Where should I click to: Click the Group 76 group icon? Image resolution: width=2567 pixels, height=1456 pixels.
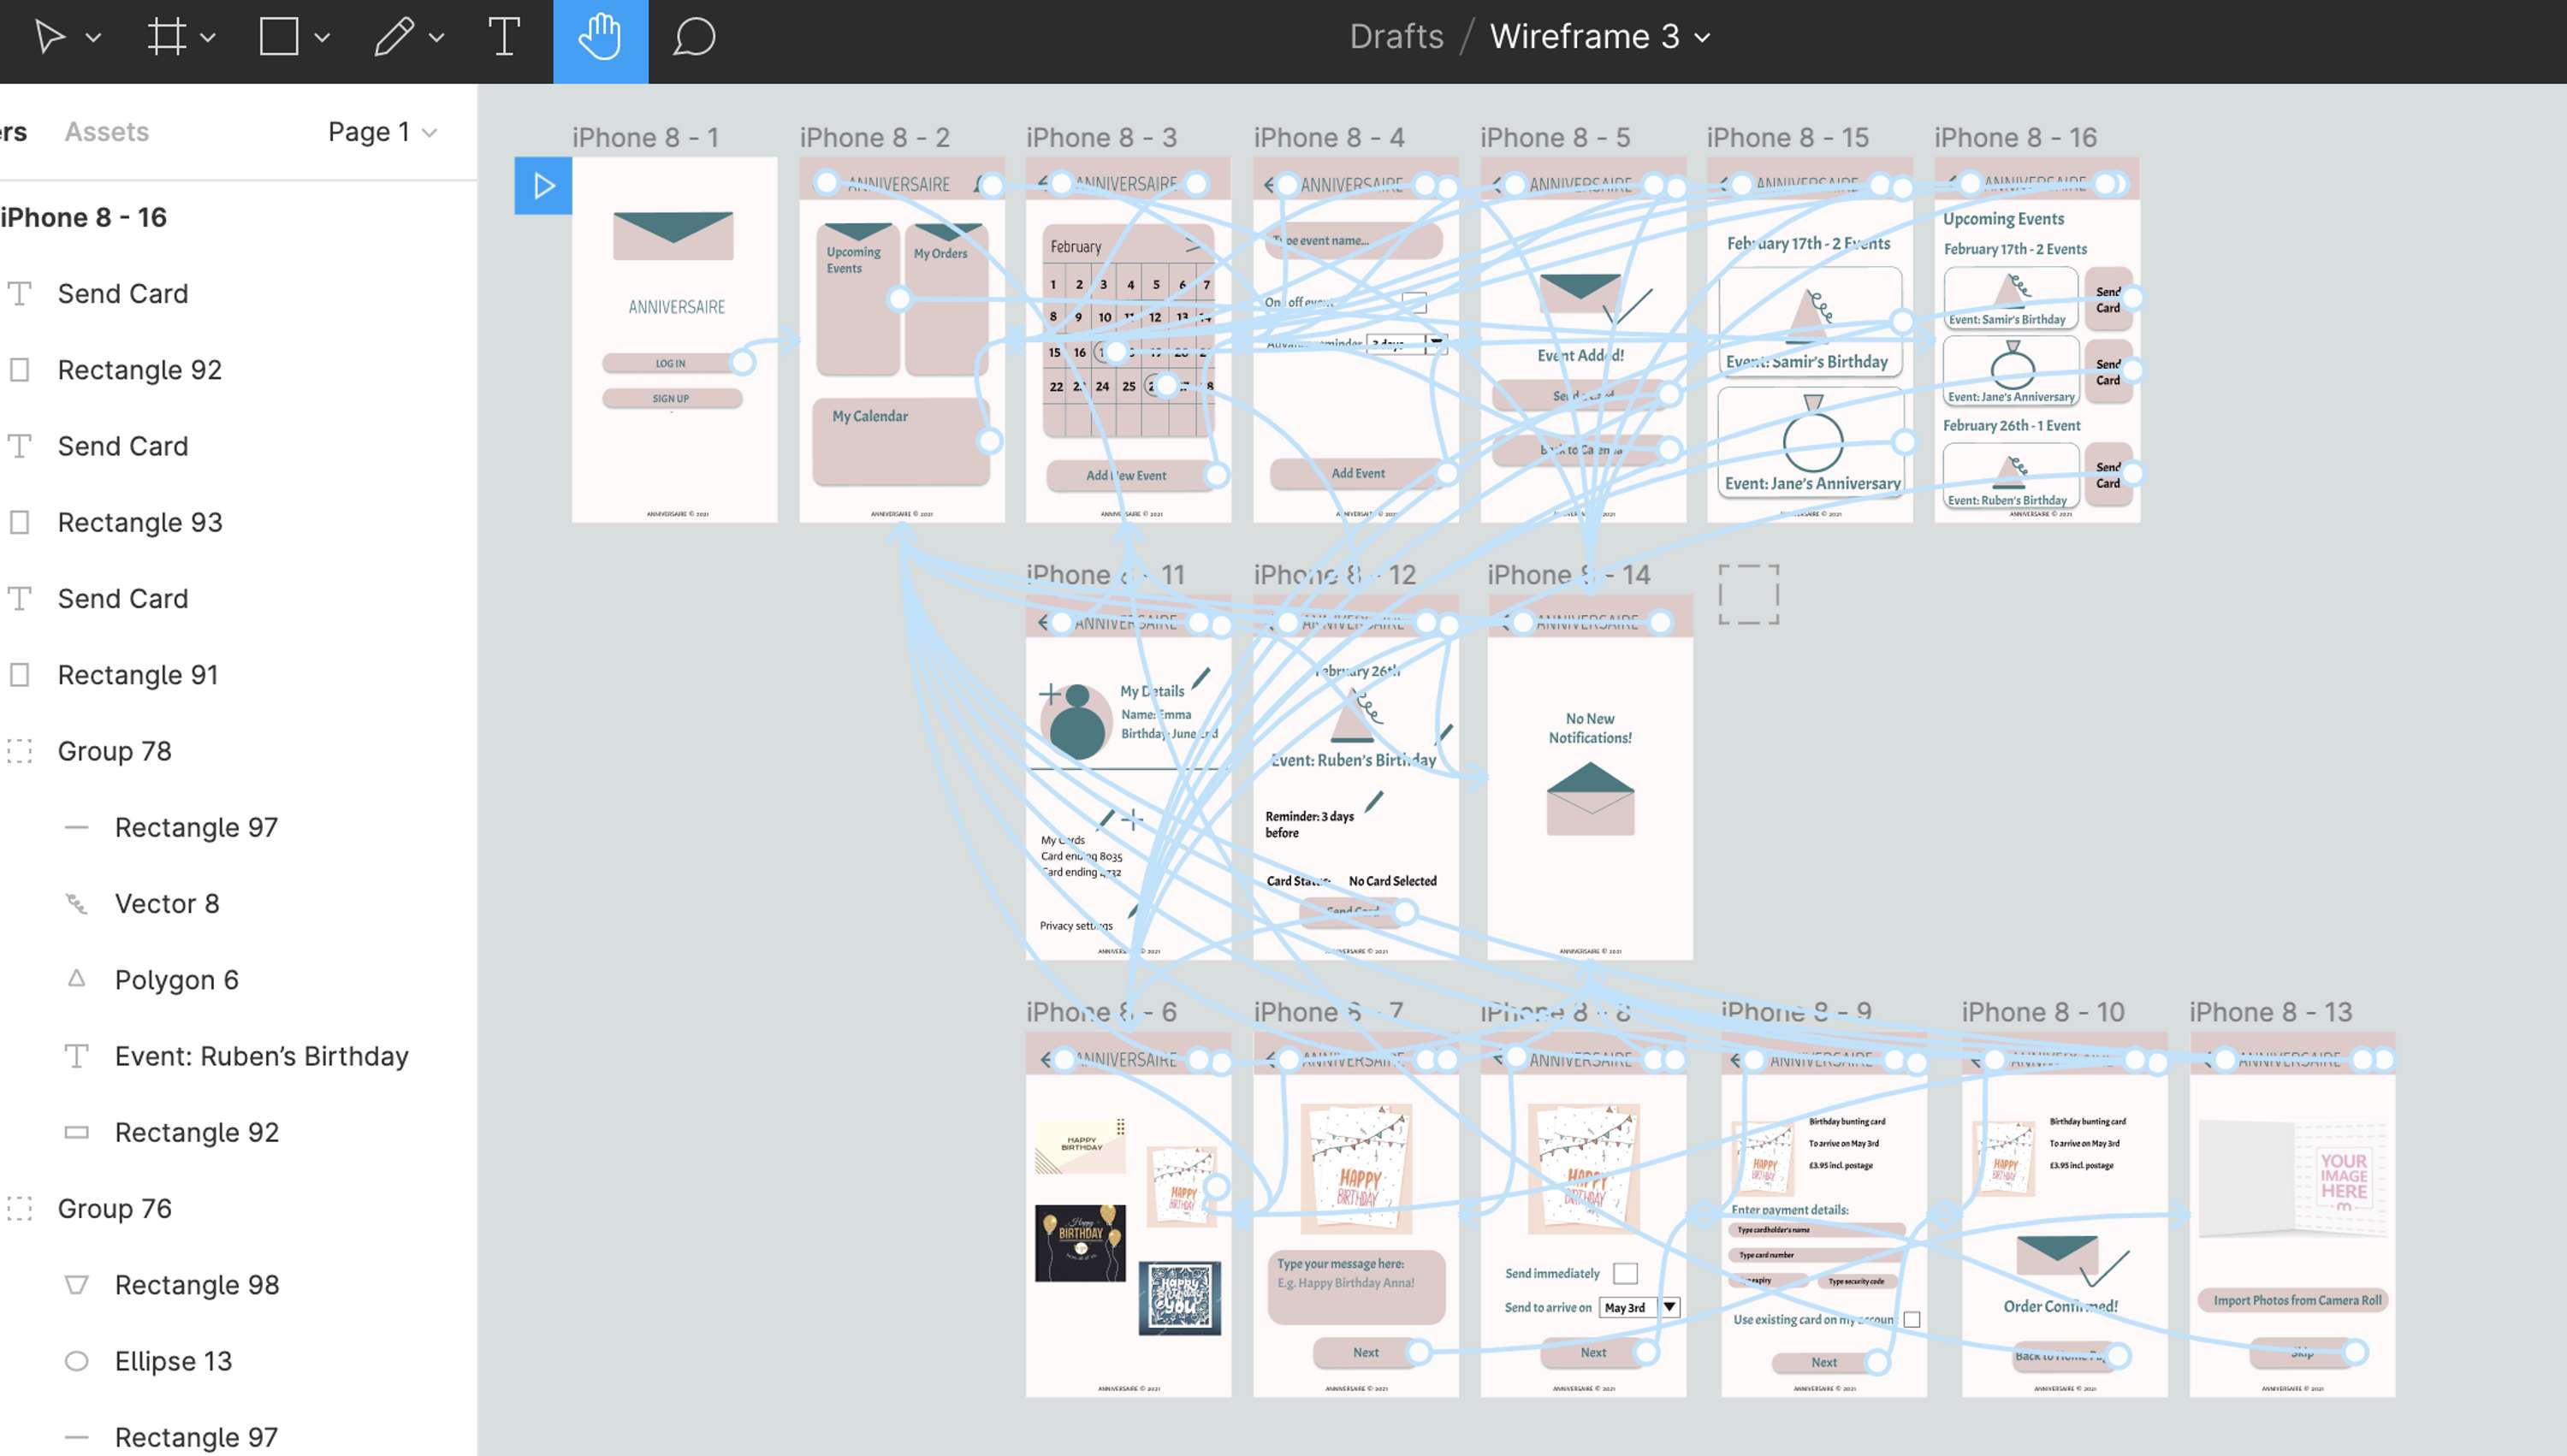click(x=20, y=1209)
